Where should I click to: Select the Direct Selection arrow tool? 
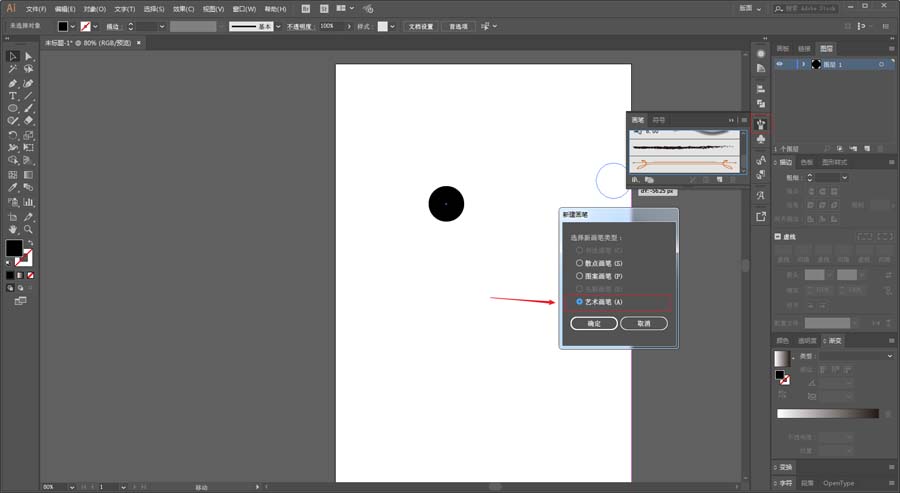(28, 56)
